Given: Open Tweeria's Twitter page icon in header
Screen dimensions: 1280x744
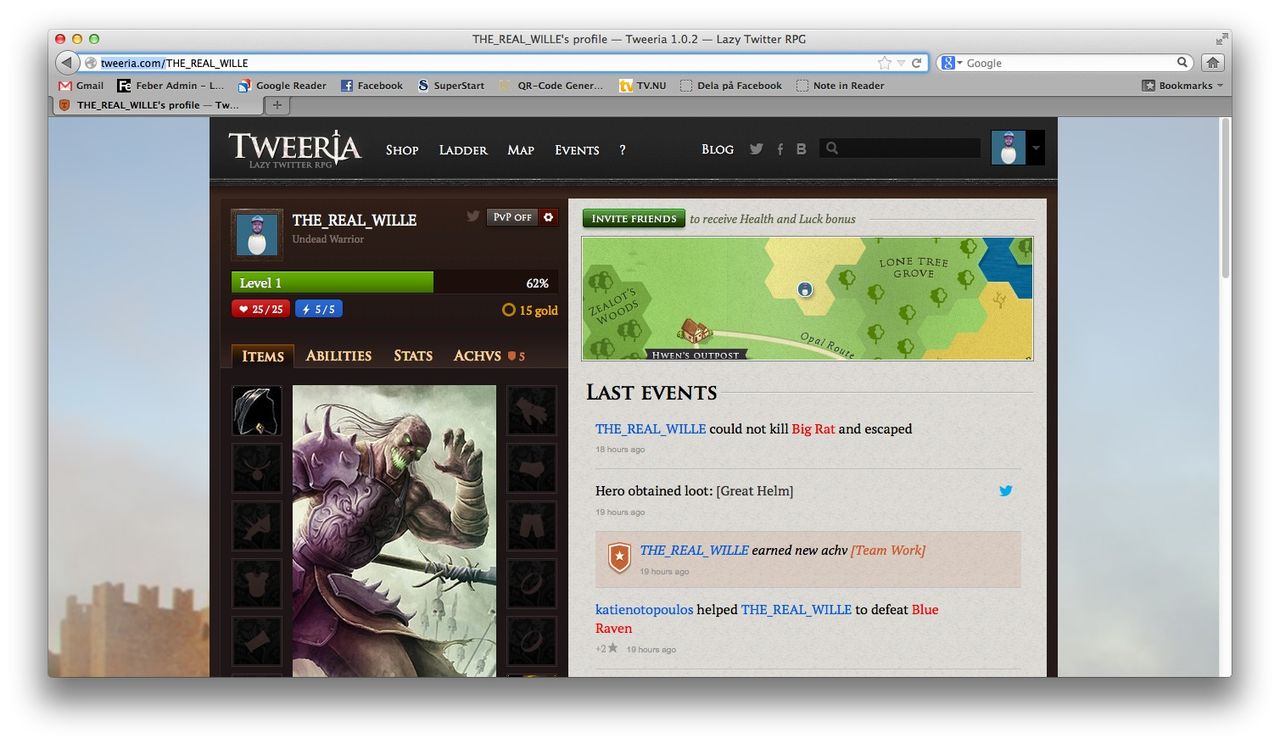Looking at the screenshot, I should click(756, 149).
